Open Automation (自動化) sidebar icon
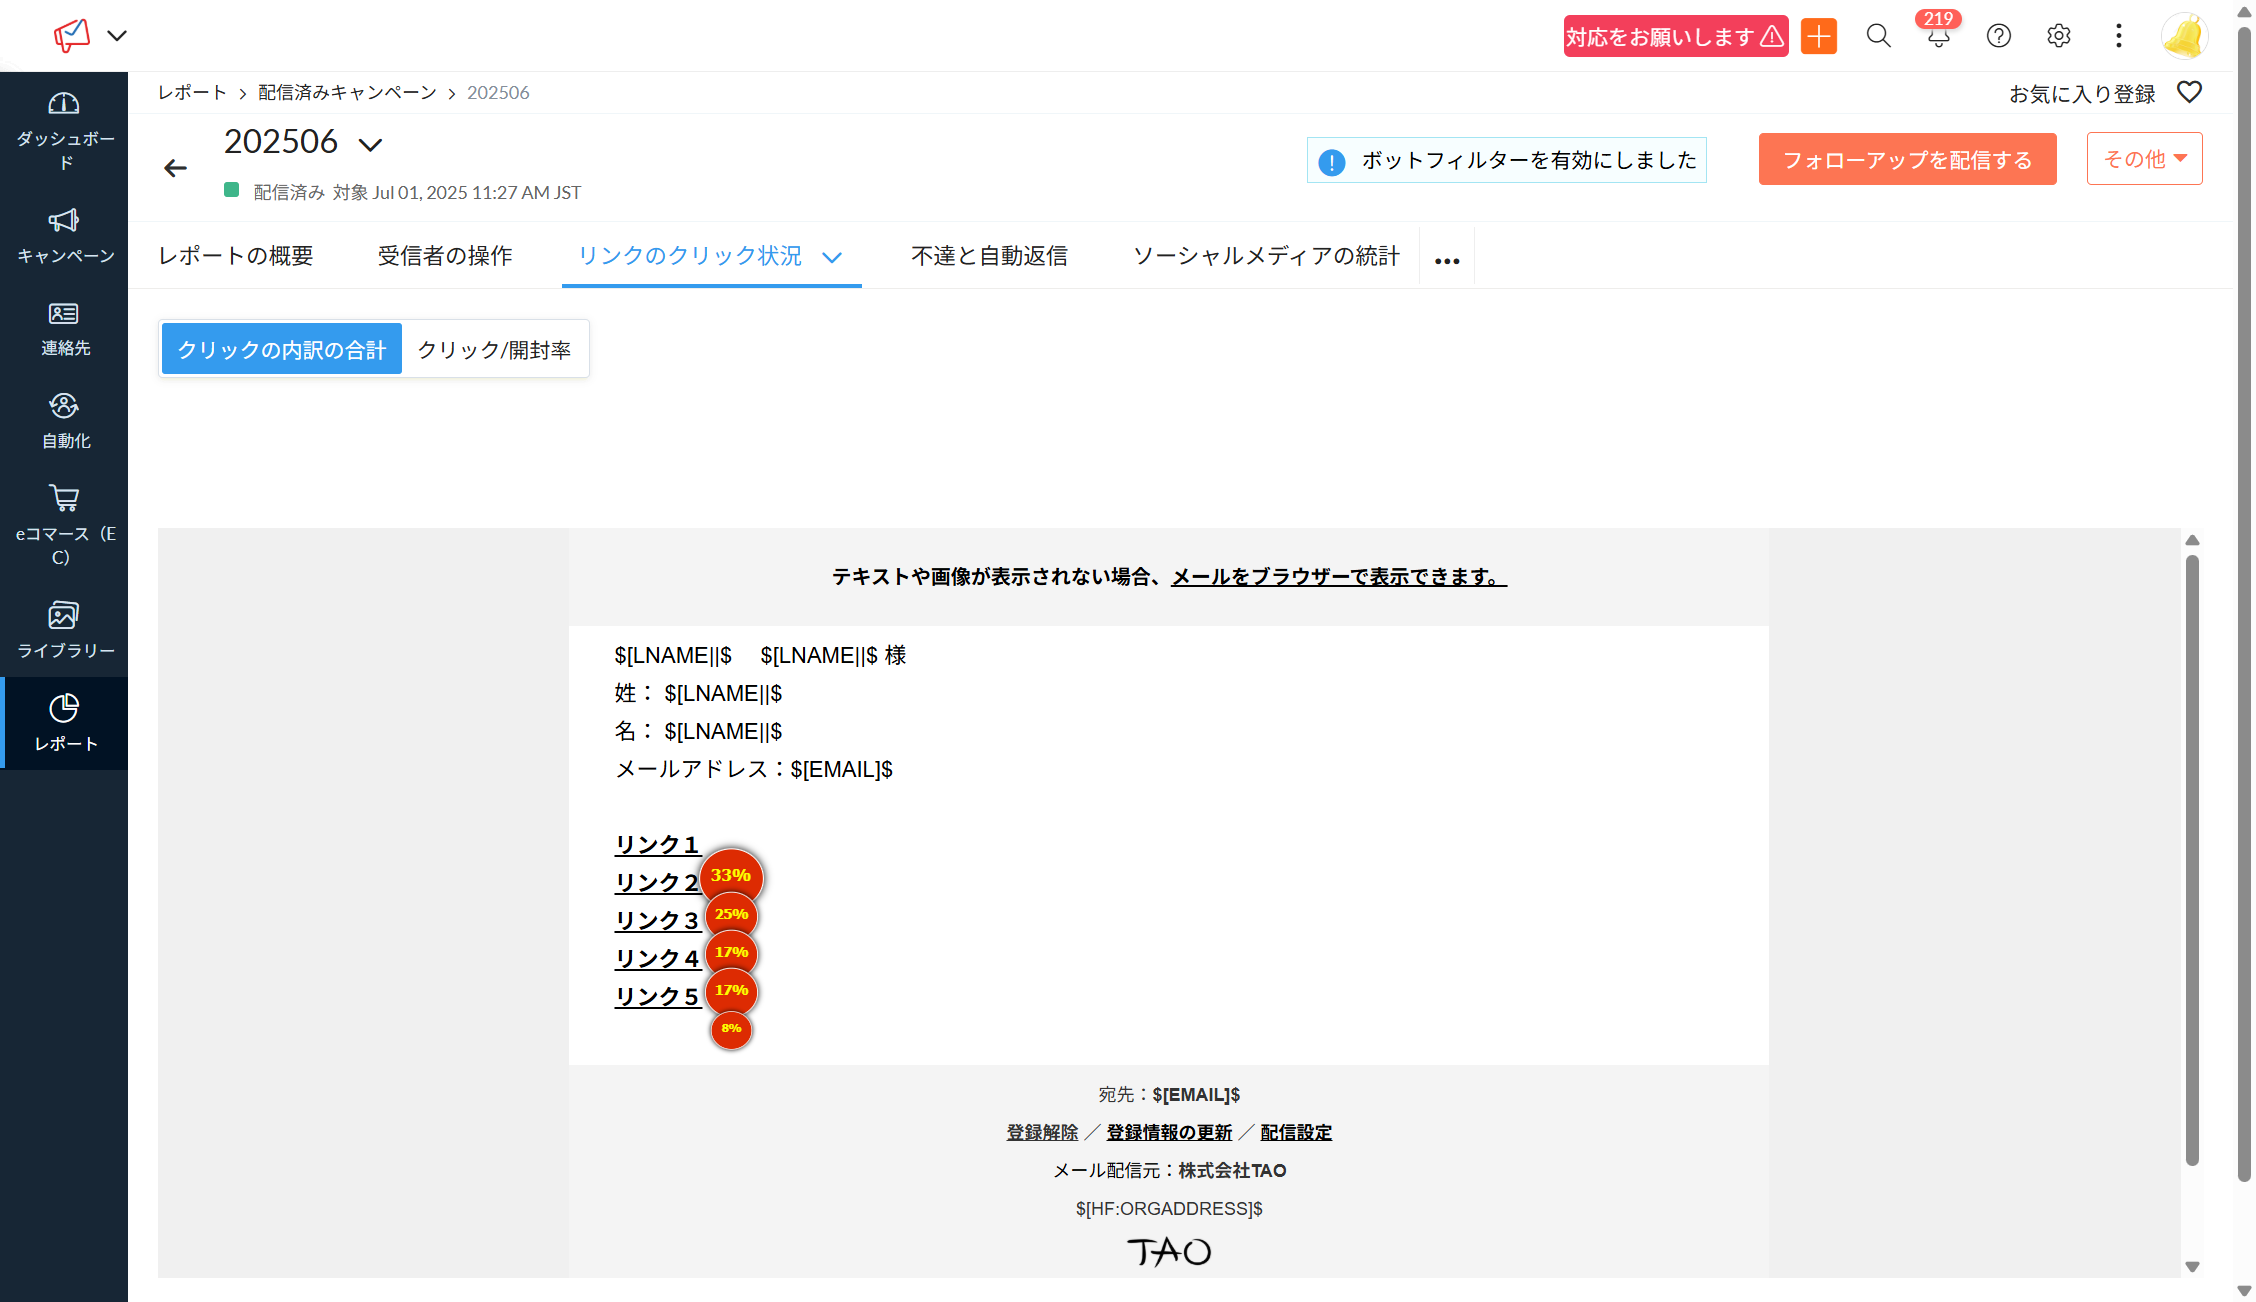This screenshot has height=1302, width=2256. coord(64,406)
